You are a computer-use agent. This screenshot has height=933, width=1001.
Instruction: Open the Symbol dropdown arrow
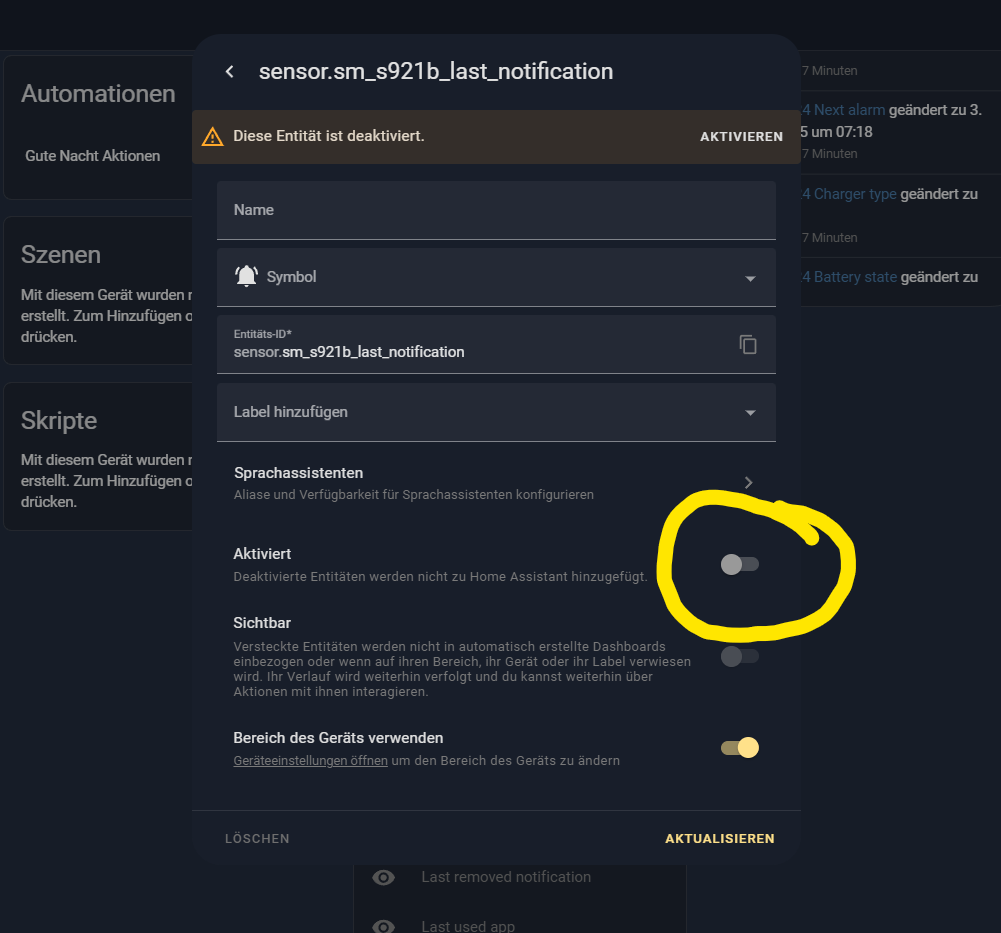[x=751, y=278]
